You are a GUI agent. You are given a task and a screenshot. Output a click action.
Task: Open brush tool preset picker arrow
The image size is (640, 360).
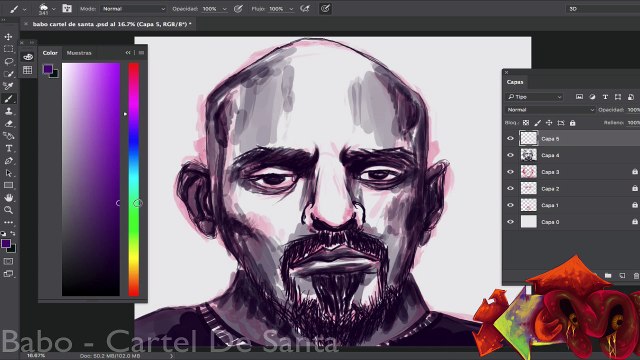[x=24, y=9]
